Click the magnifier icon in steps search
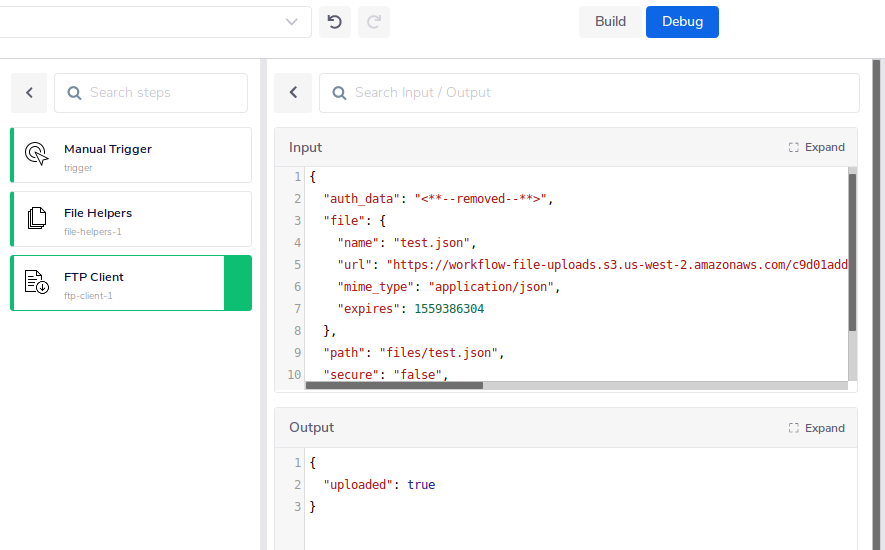The image size is (885, 550). coord(74,93)
